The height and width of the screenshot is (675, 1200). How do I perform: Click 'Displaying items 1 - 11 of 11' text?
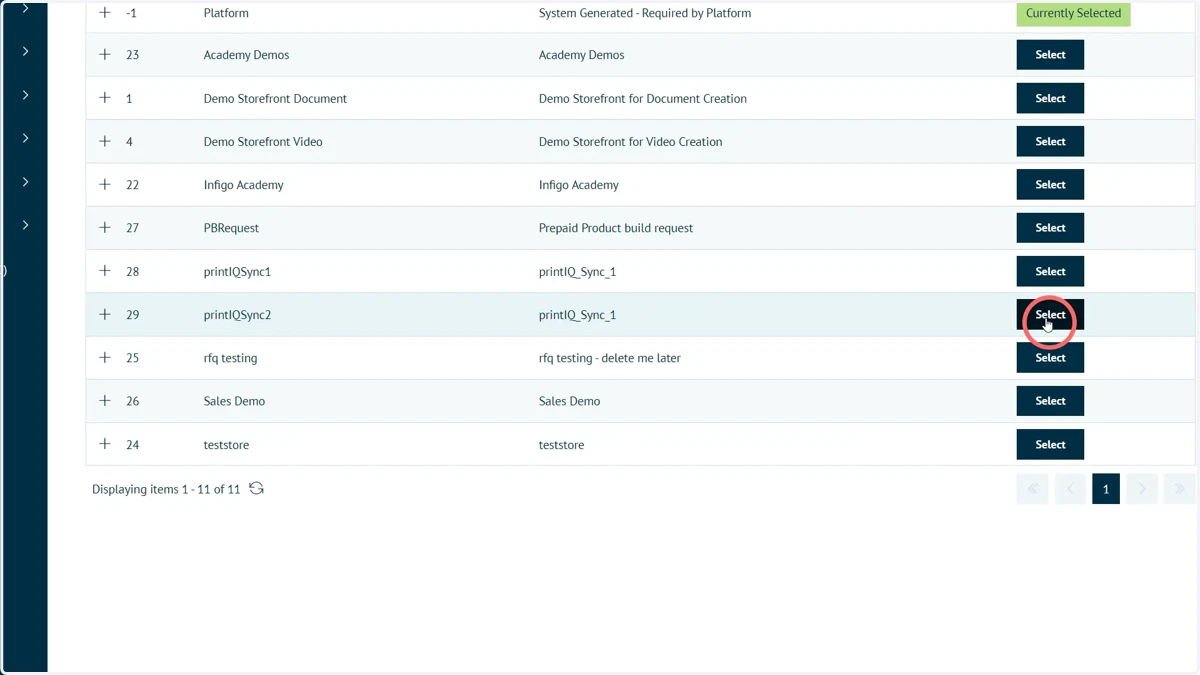click(x=166, y=489)
